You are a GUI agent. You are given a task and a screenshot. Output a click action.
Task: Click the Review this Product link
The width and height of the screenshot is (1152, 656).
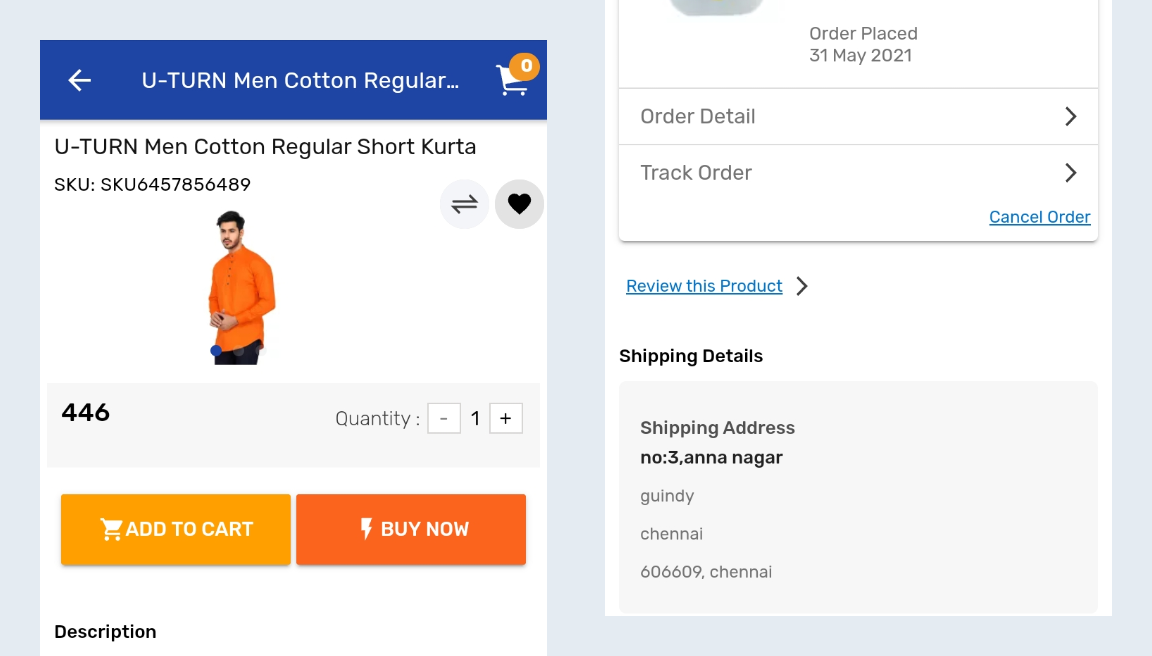click(x=704, y=286)
